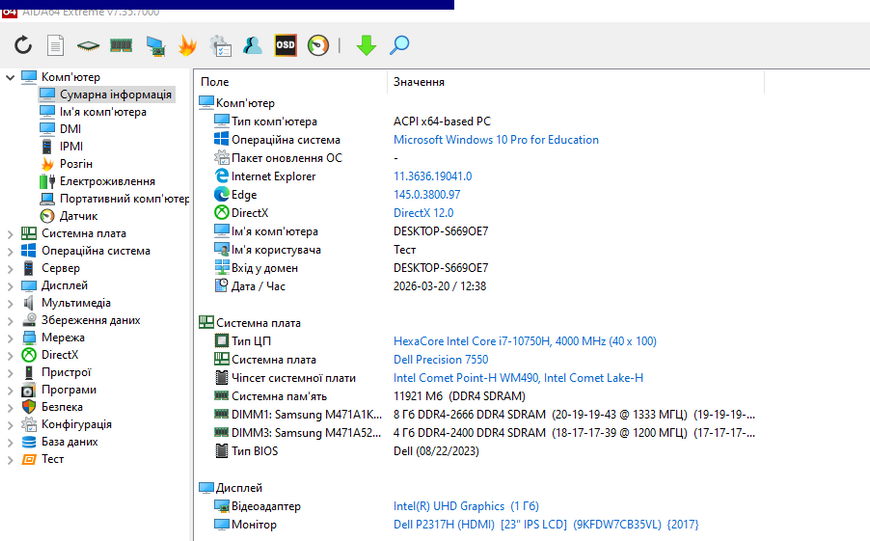
Task: Select the Пристрої tree item
Action: [66, 372]
